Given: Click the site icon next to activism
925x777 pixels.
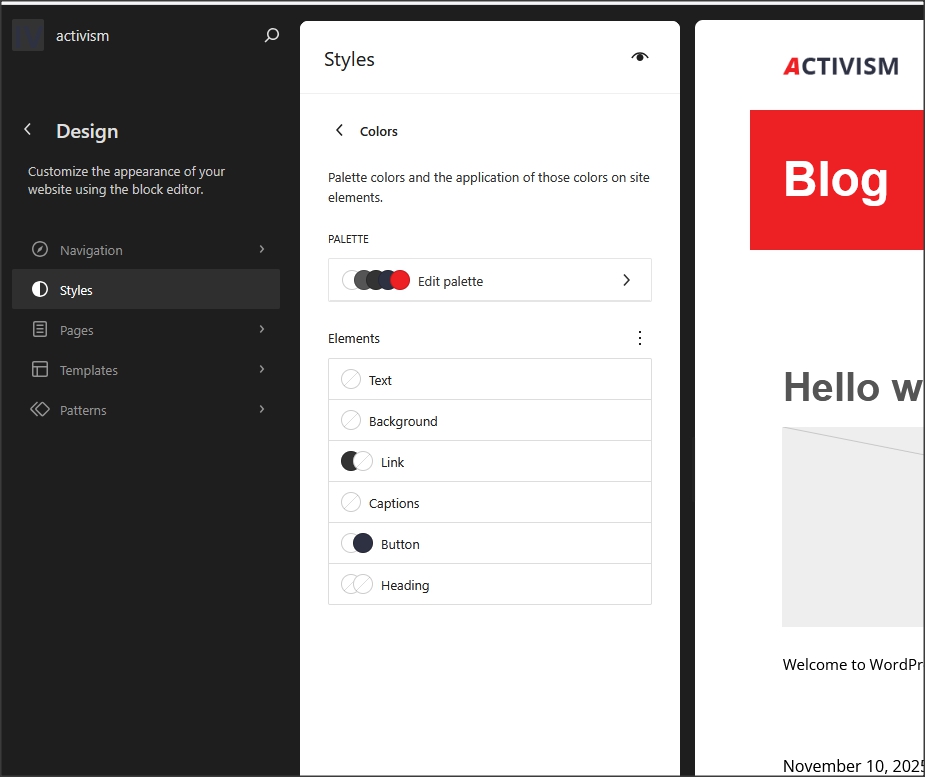Looking at the screenshot, I should point(28,36).
